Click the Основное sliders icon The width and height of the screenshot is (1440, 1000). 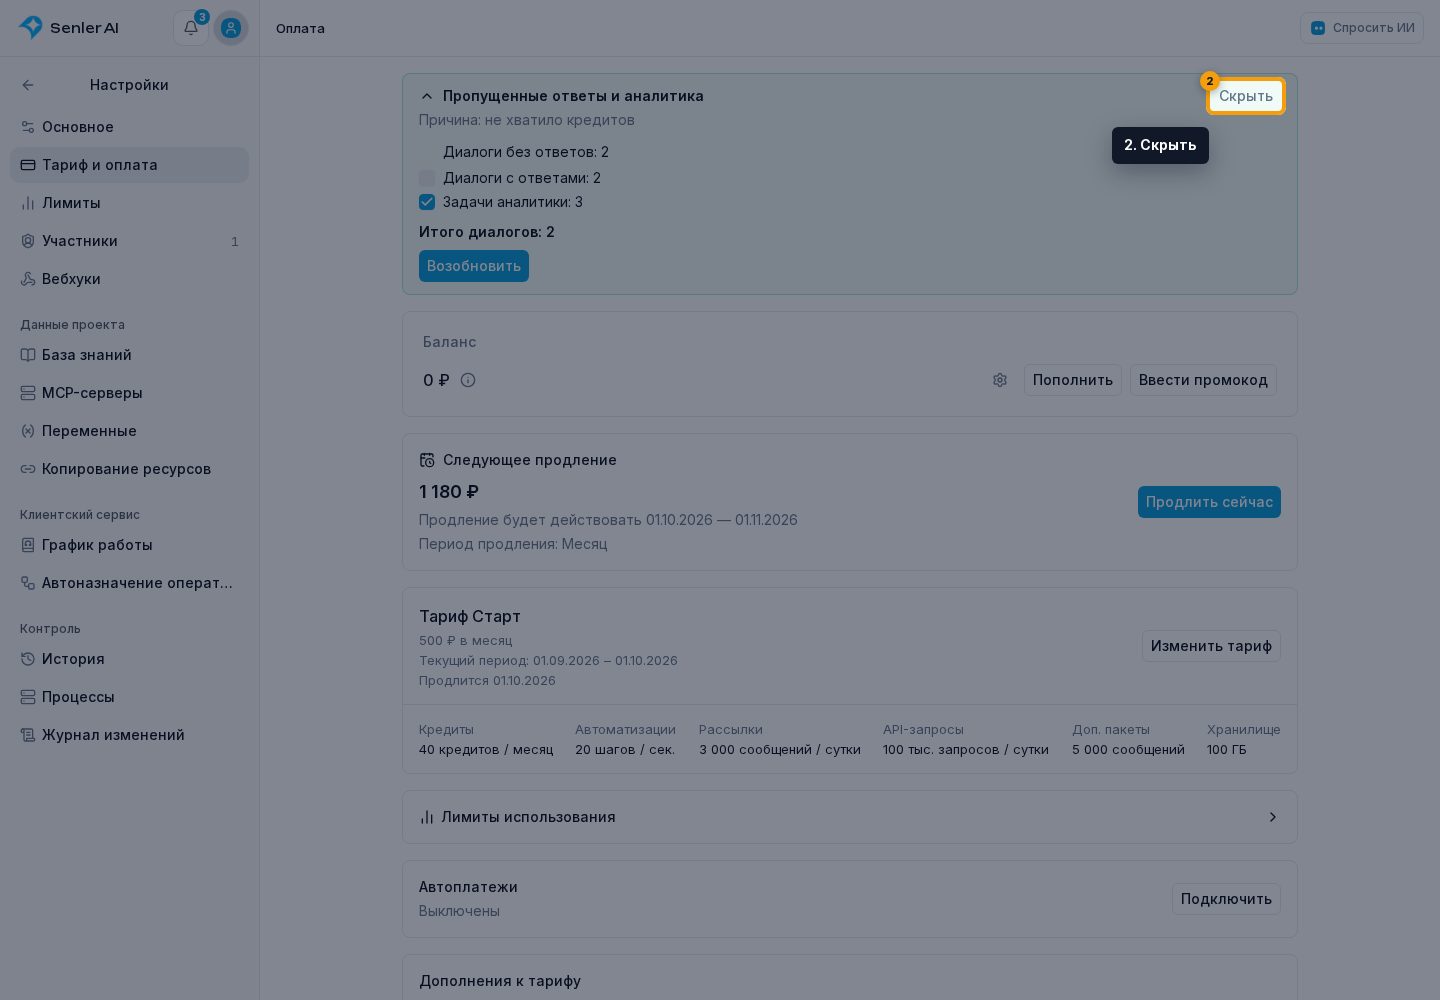[28, 127]
